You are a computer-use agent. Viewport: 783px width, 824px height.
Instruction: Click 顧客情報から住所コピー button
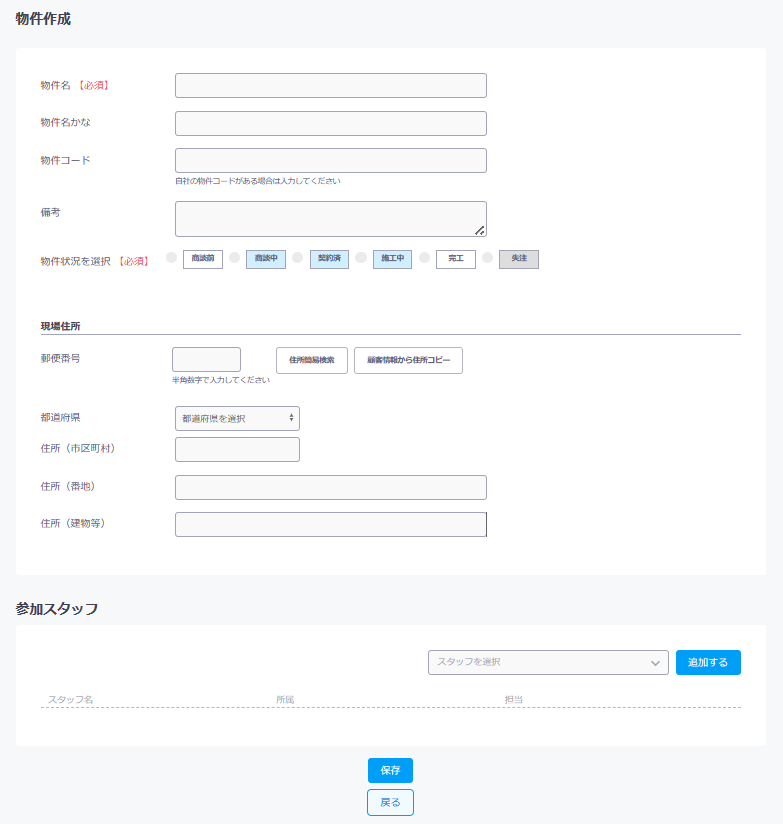[408, 360]
